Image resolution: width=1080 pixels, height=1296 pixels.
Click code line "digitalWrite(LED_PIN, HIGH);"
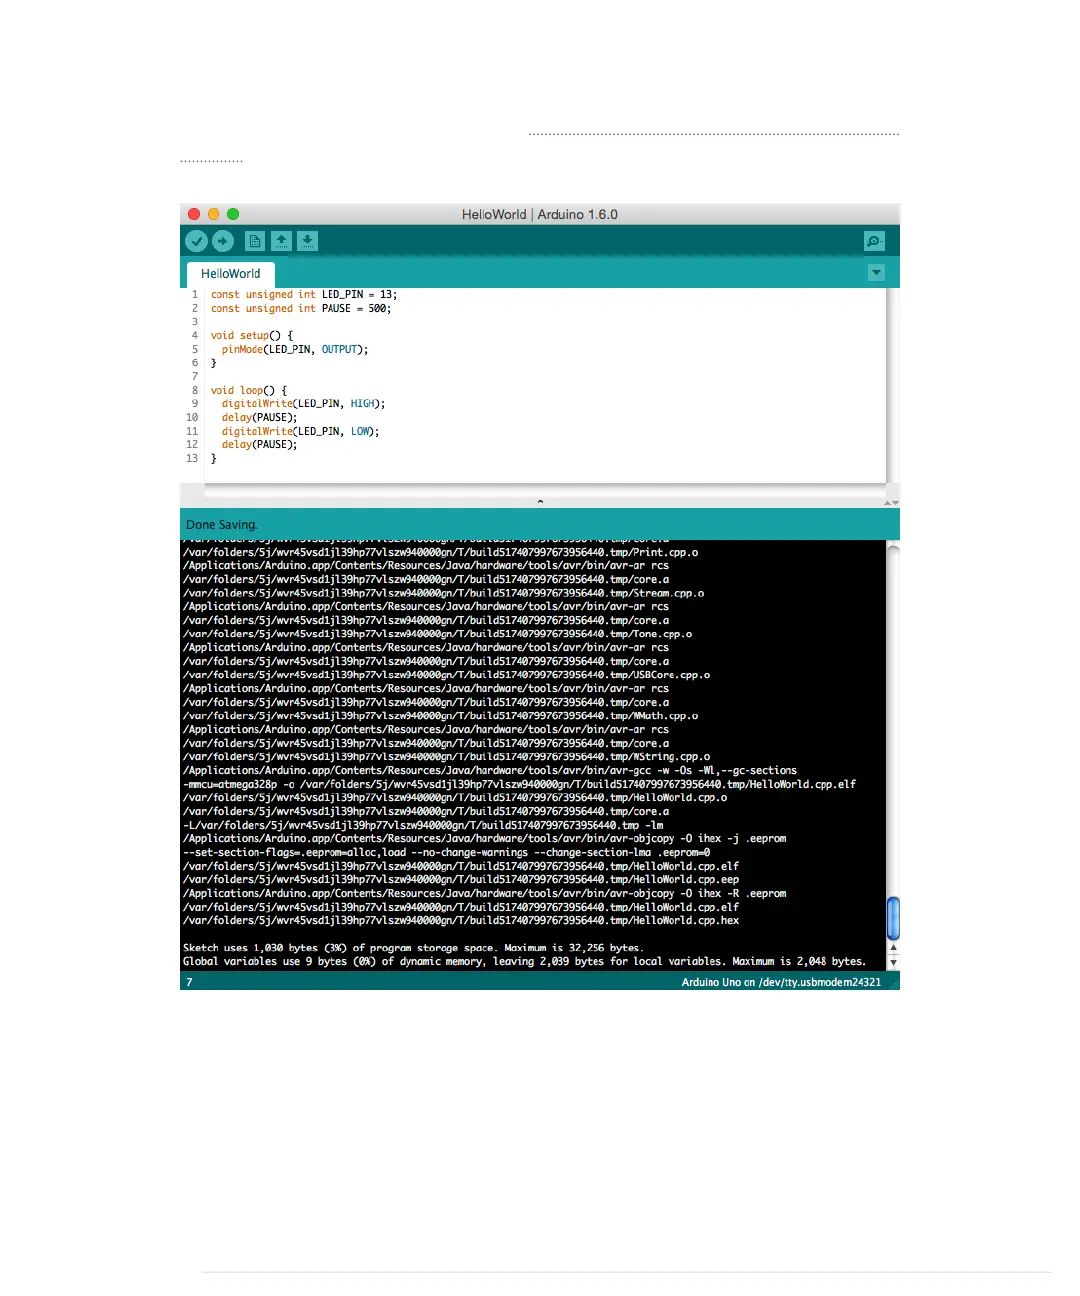(x=303, y=404)
